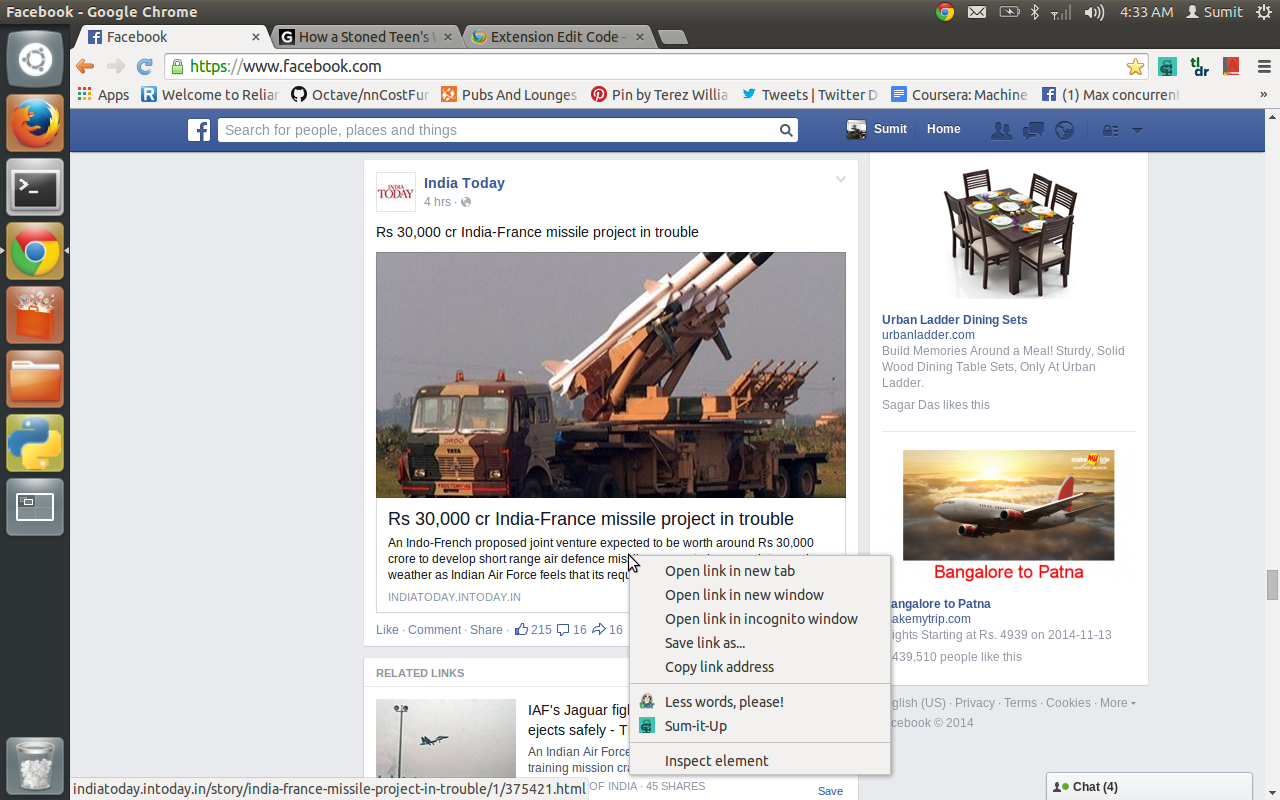Viewport: 1280px width, 800px height.
Task: Click Like under the India Today post
Action: point(387,630)
